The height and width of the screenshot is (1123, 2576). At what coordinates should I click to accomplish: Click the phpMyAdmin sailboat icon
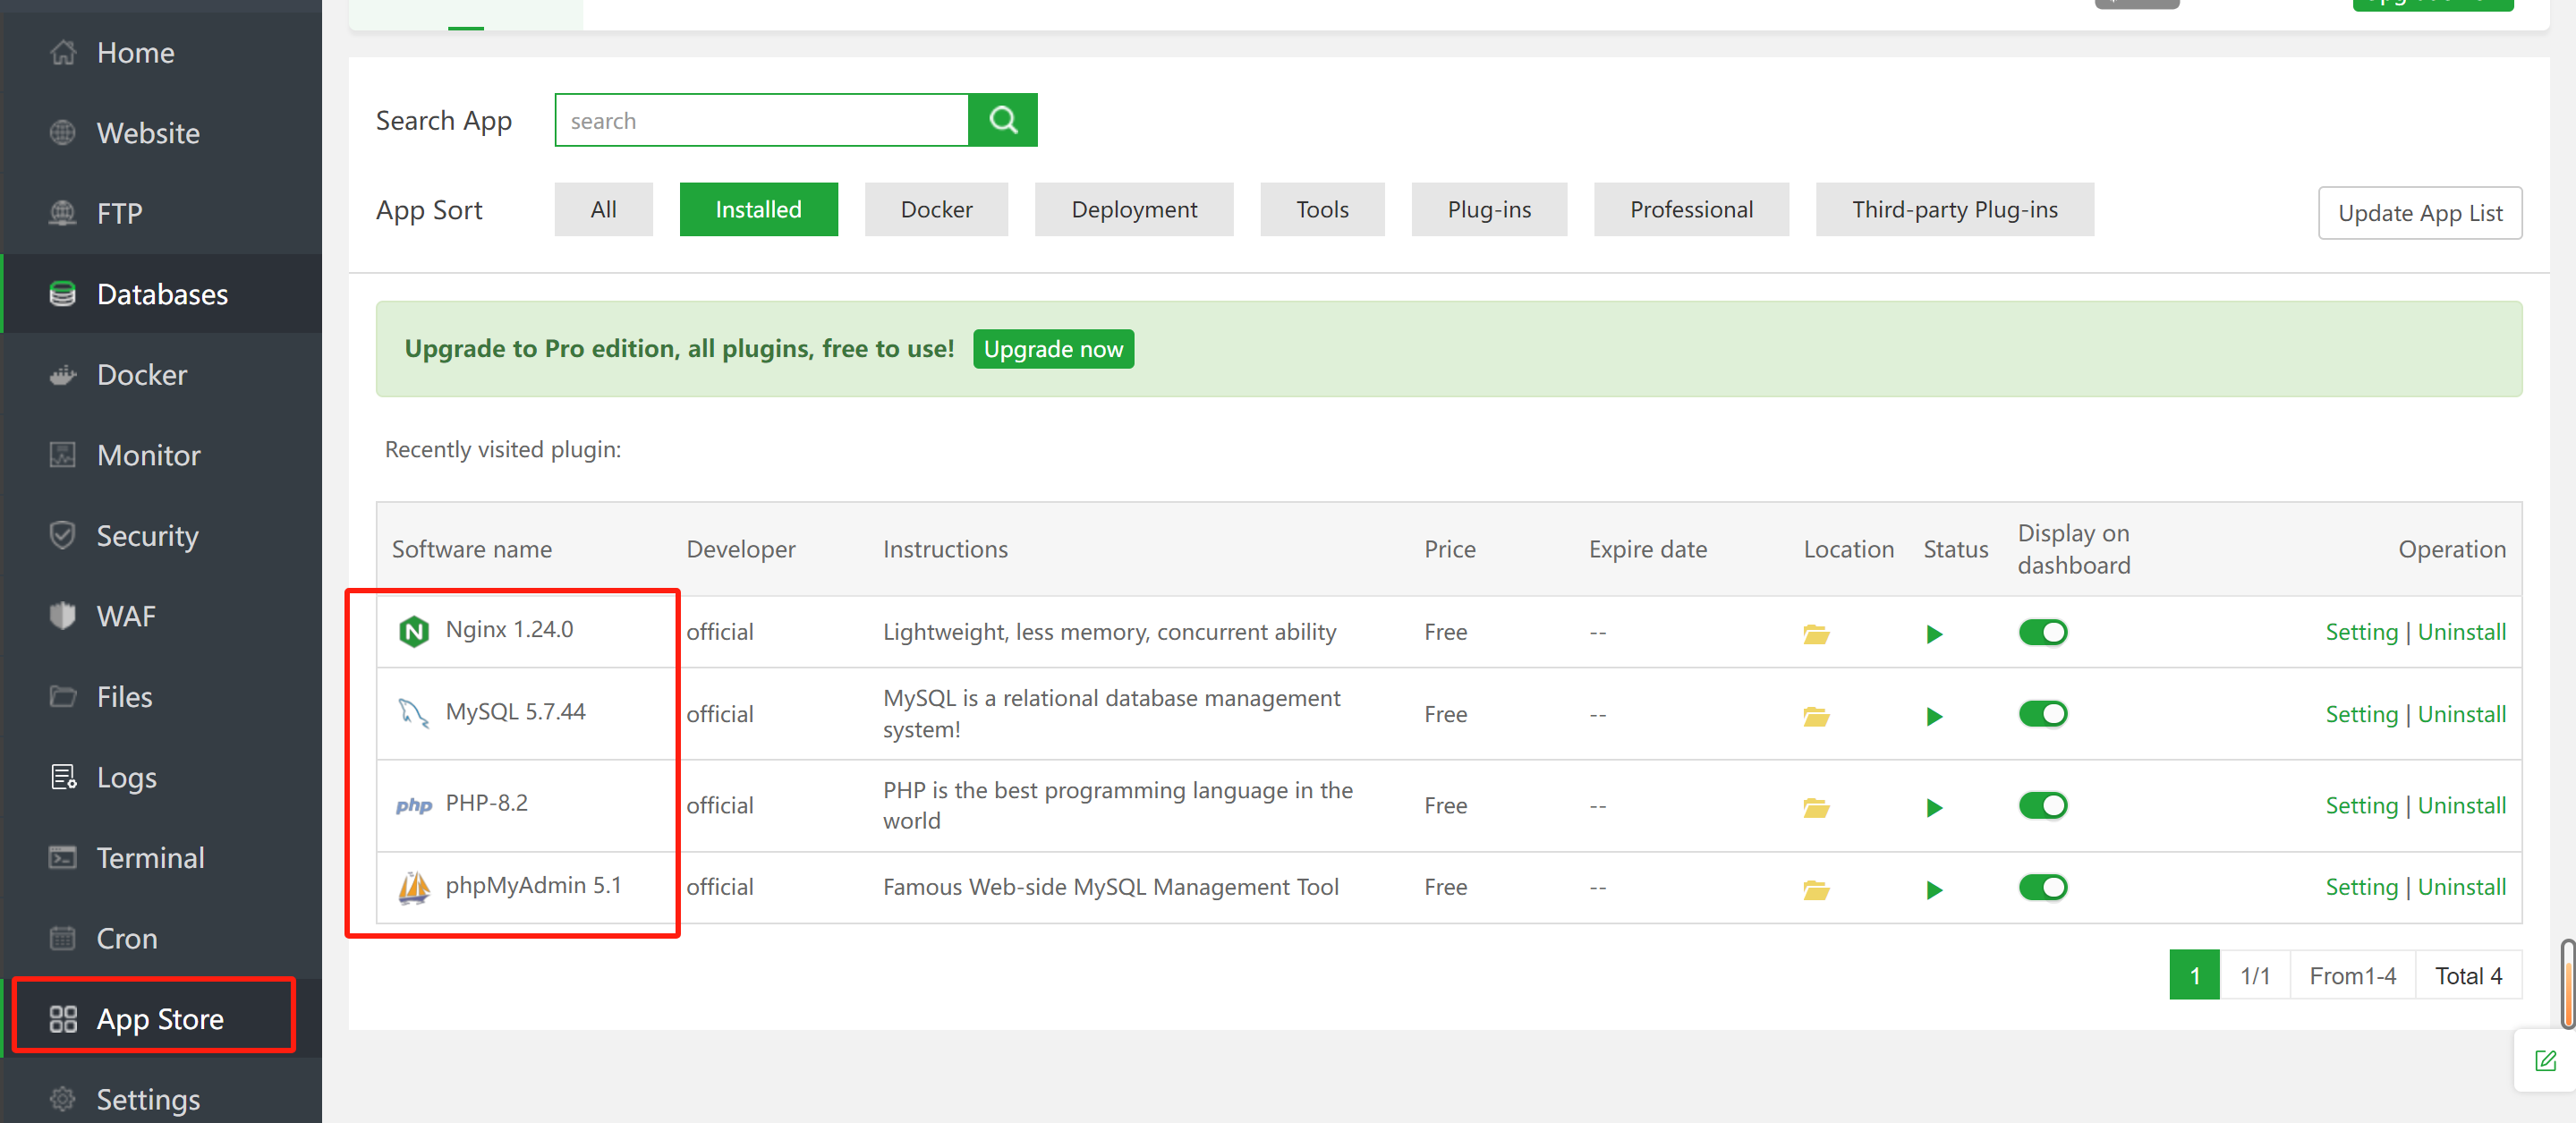click(413, 887)
